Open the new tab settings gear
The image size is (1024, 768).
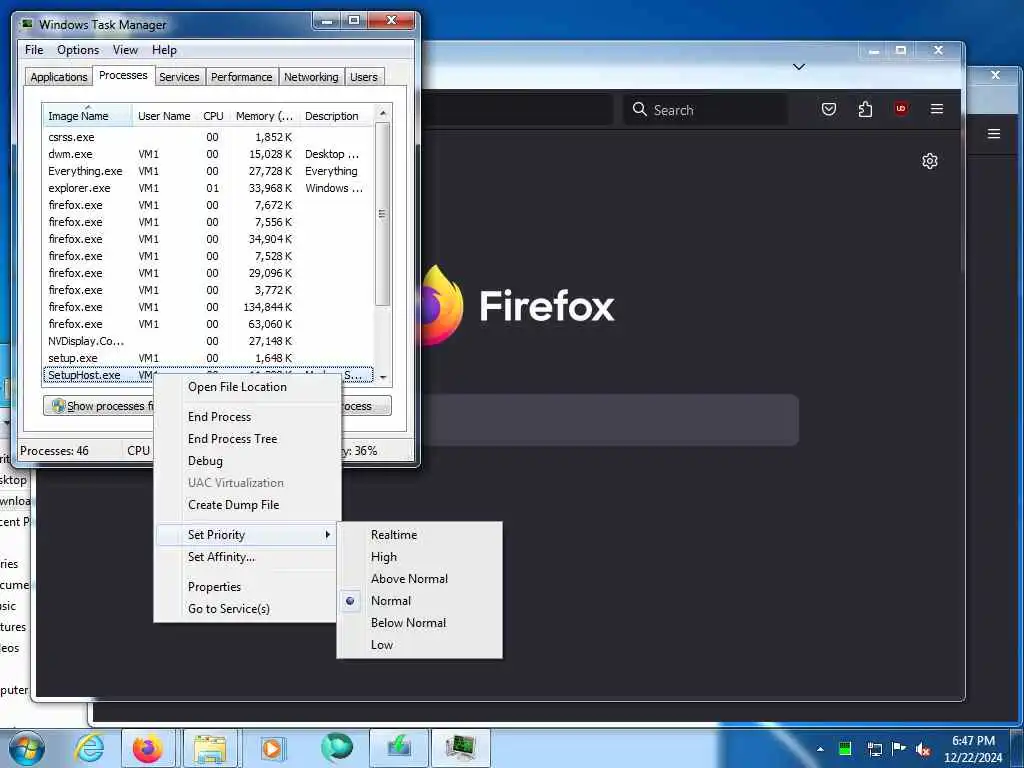tap(930, 161)
